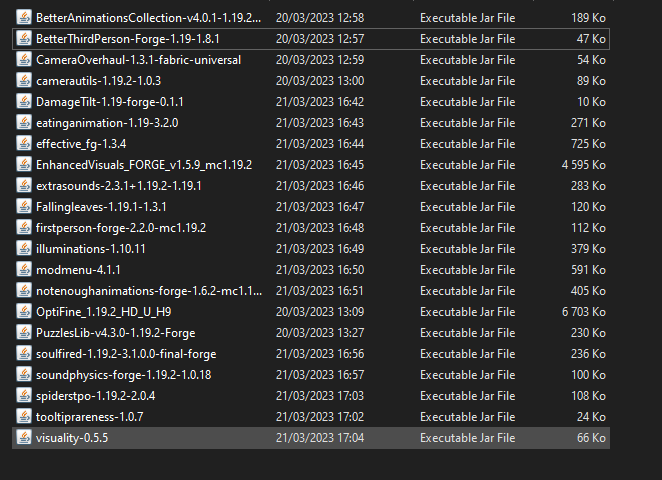
Task: Select file Fallingleaves-1.19.1-1.3.1
Action: point(101,207)
